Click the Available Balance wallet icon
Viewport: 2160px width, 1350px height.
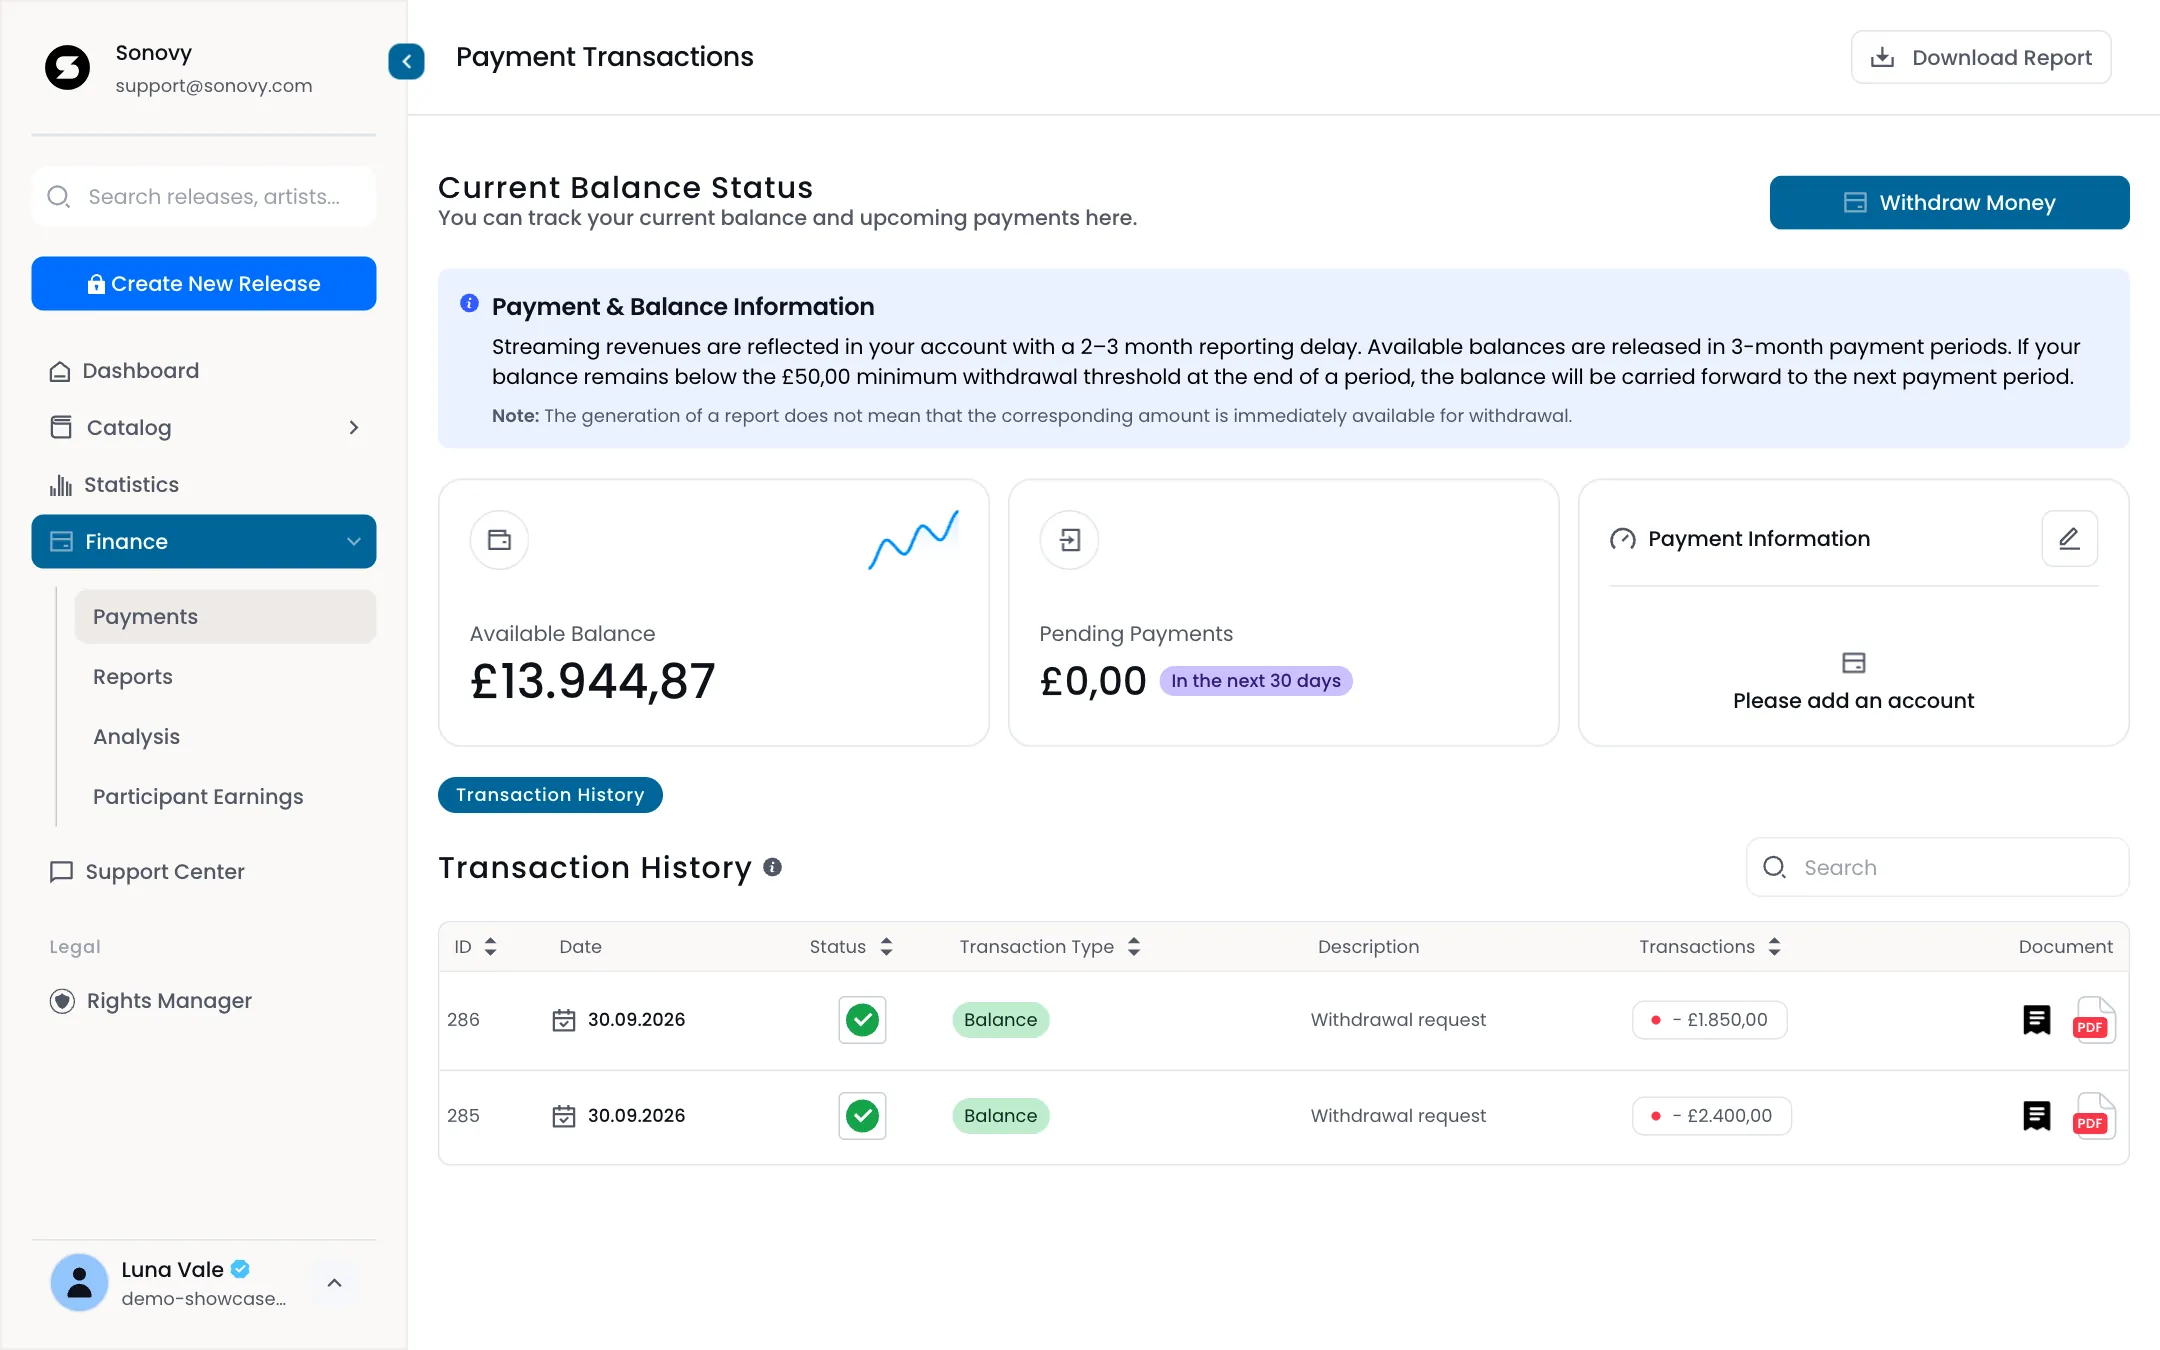click(499, 540)
